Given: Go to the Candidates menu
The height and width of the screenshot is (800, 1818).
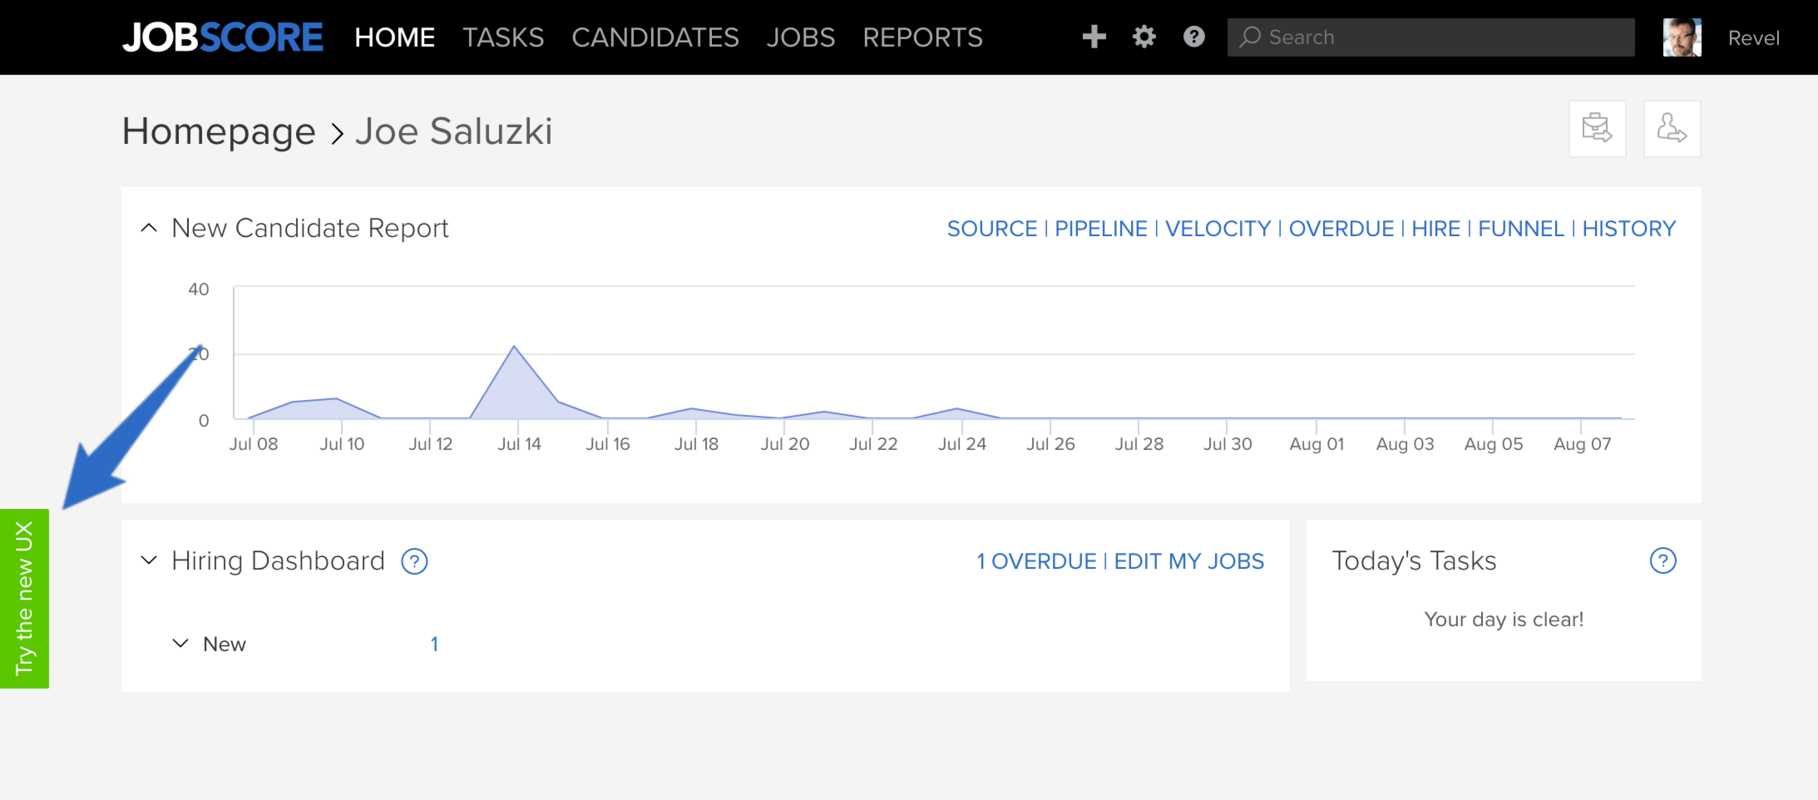Looking at the screenshot, I should click(x=655, y=38).
